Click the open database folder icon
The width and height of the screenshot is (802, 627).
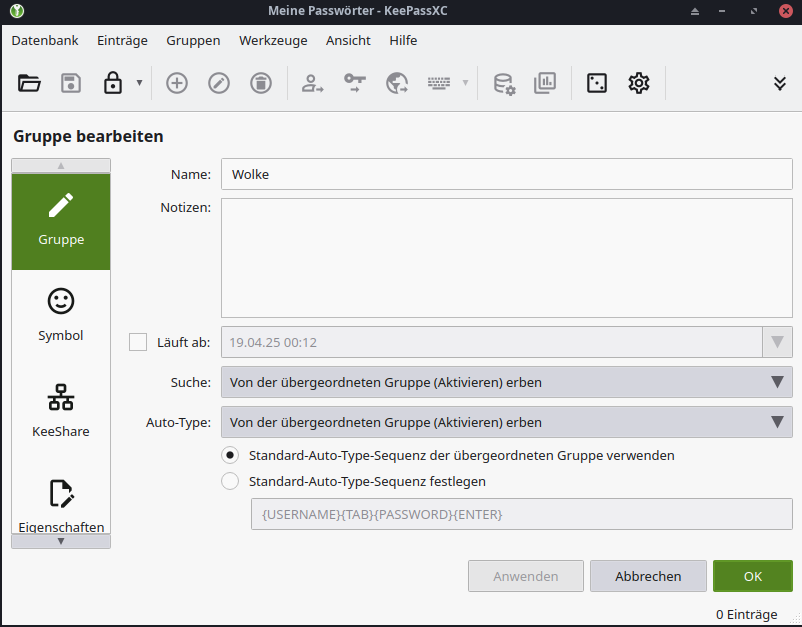pos(29,83)
